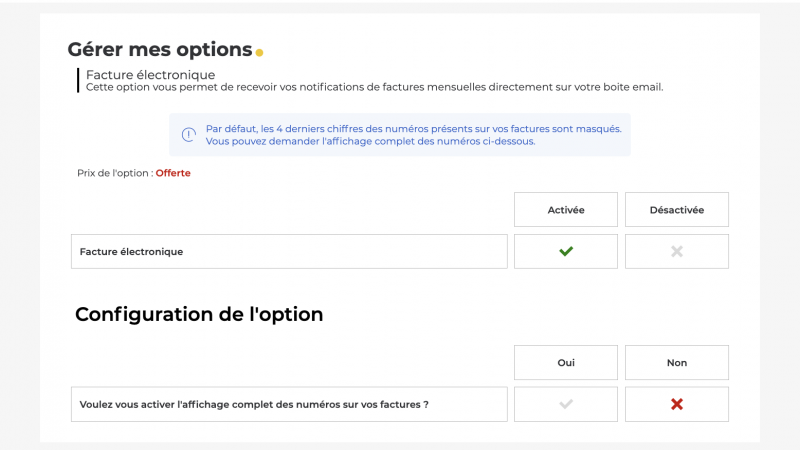Click the yellow dot beside the heading
This screenshot has height=450, width=800.
coord(259,52)
